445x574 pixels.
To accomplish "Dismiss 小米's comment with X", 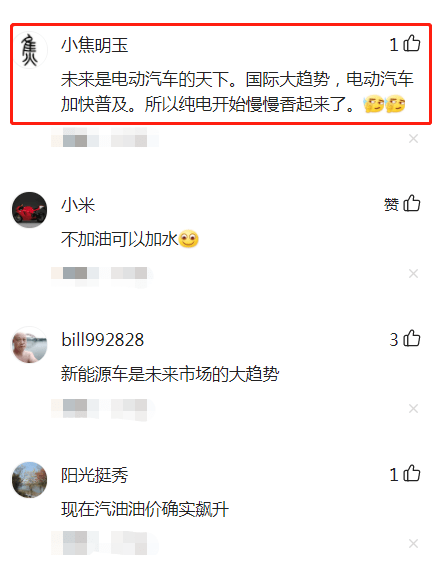I will (x=414, y=273).
